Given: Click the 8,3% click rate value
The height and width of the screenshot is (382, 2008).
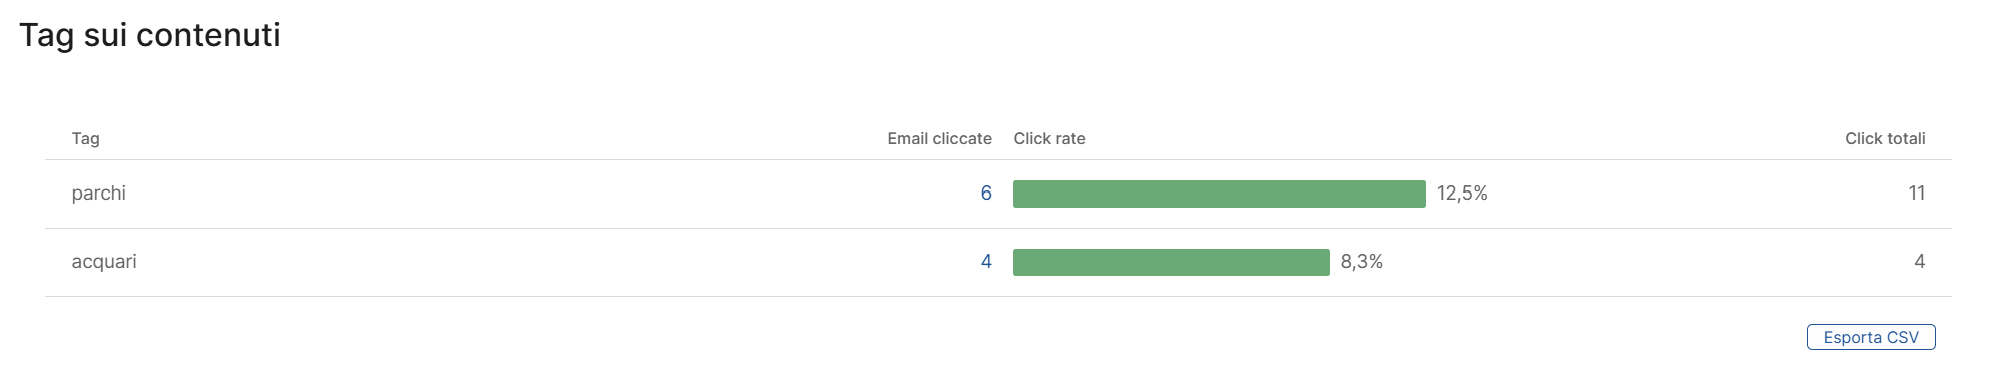Looking at the screenshot, I should tap(1361, 262).
